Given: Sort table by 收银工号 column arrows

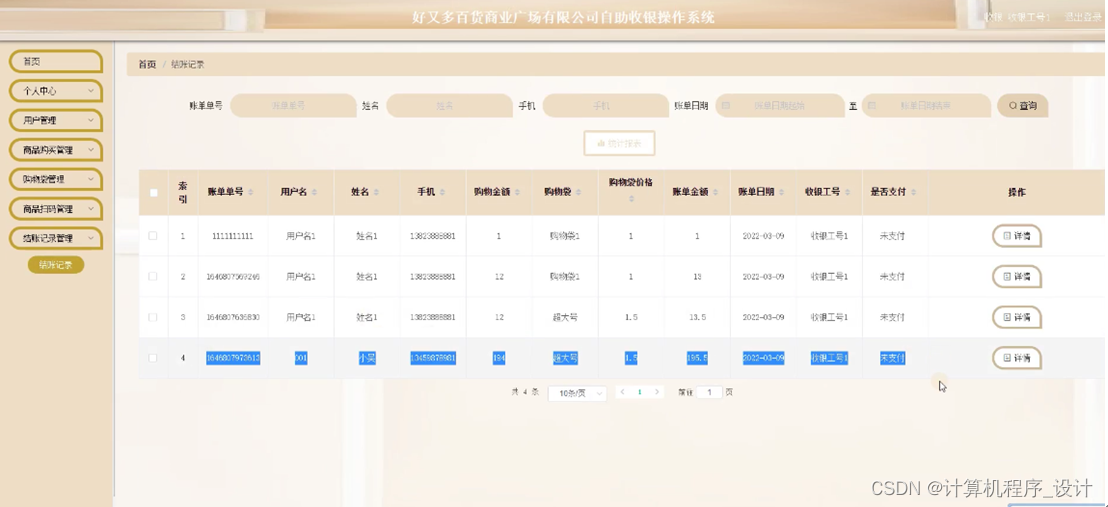Looking at the screenshot, I should [x=849, y=192].
